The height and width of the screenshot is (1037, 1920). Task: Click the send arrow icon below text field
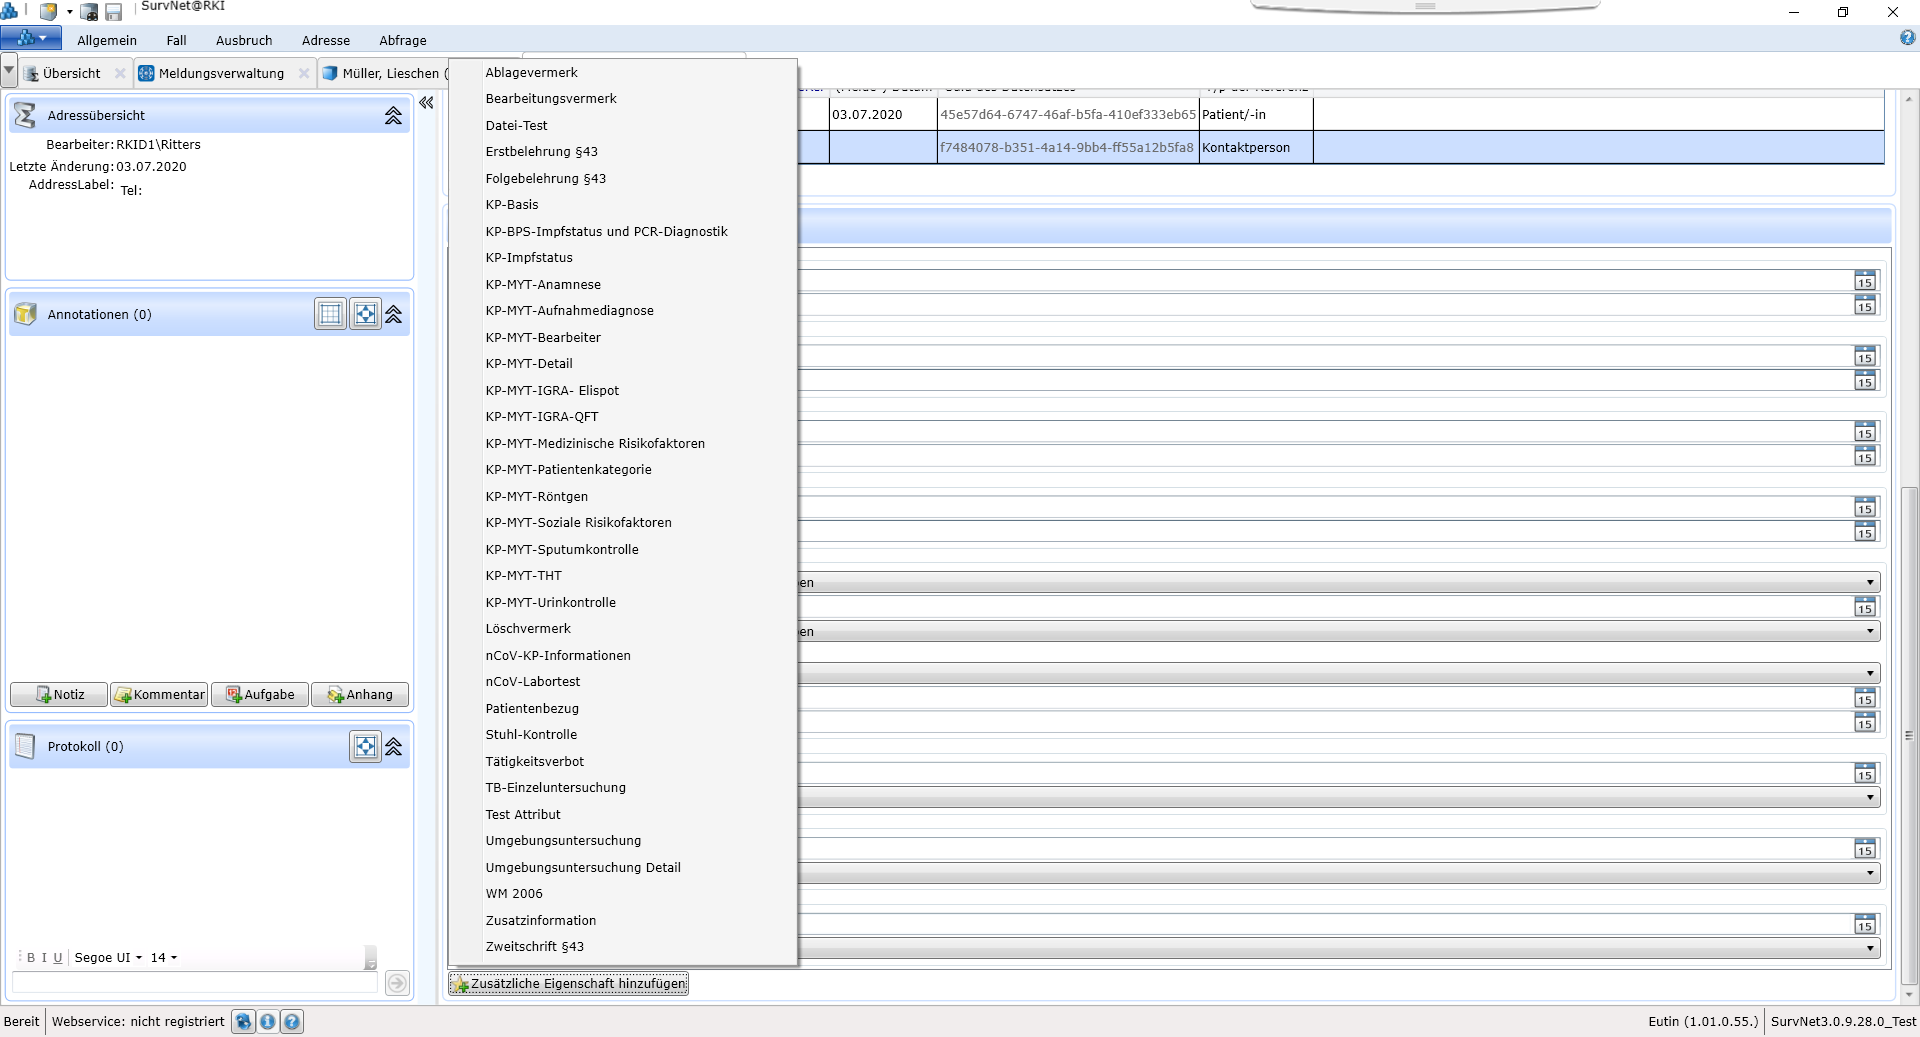[x=397, y=983]
